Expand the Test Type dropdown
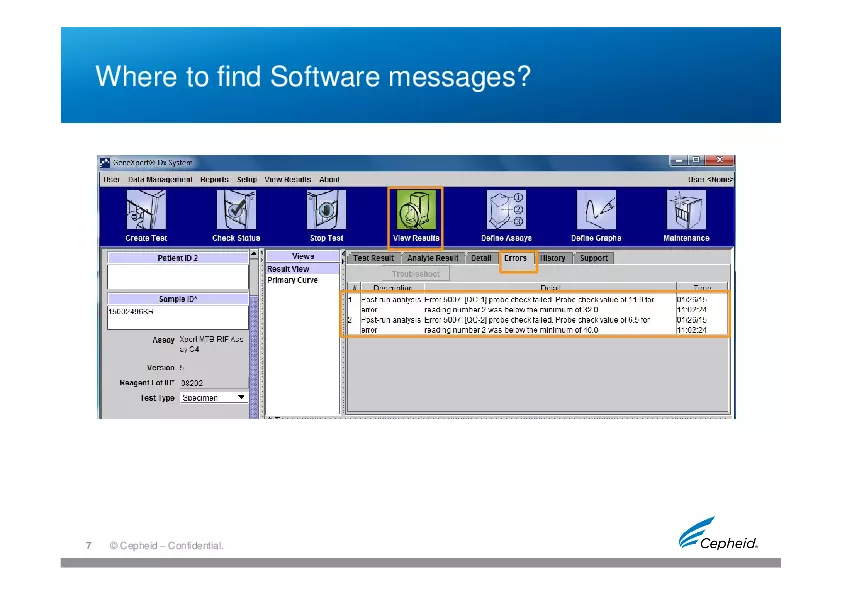Screen dimensions: 842x595 click(238, 397)
